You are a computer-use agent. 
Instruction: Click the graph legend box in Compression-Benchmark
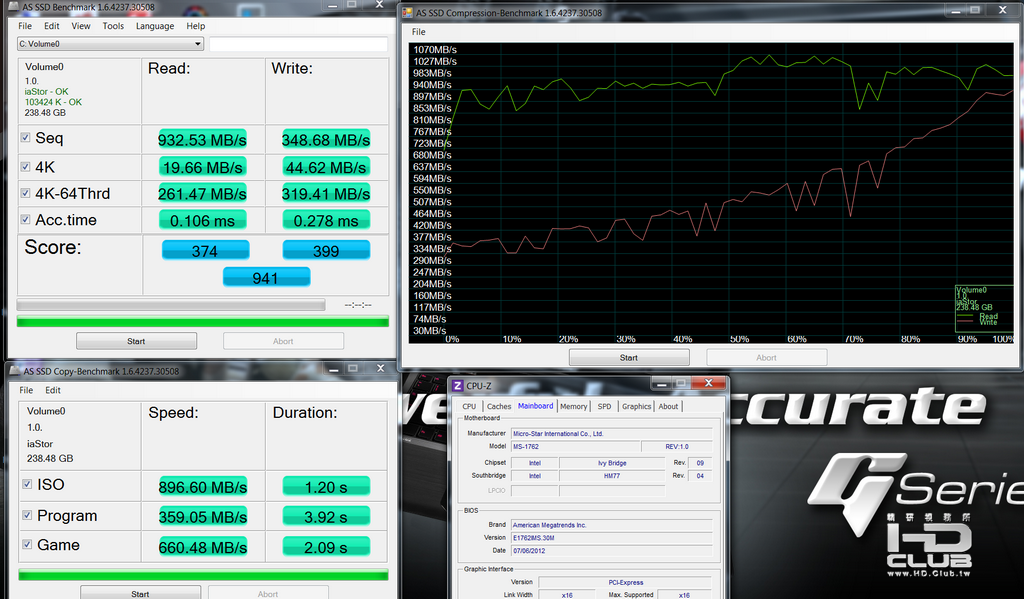(984, 308)
